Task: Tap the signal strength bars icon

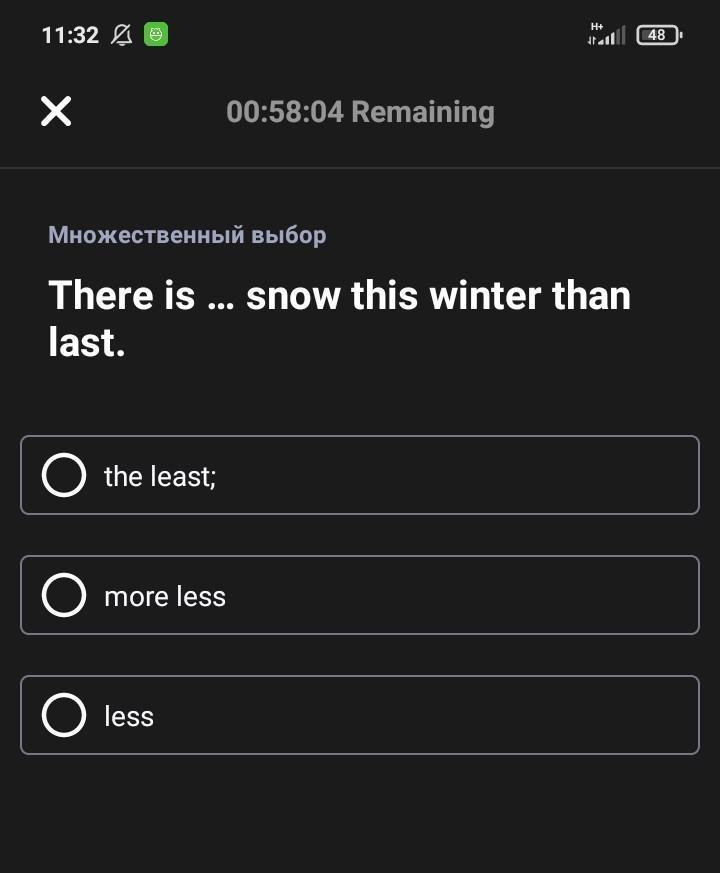Action: [x=611, y=37]
